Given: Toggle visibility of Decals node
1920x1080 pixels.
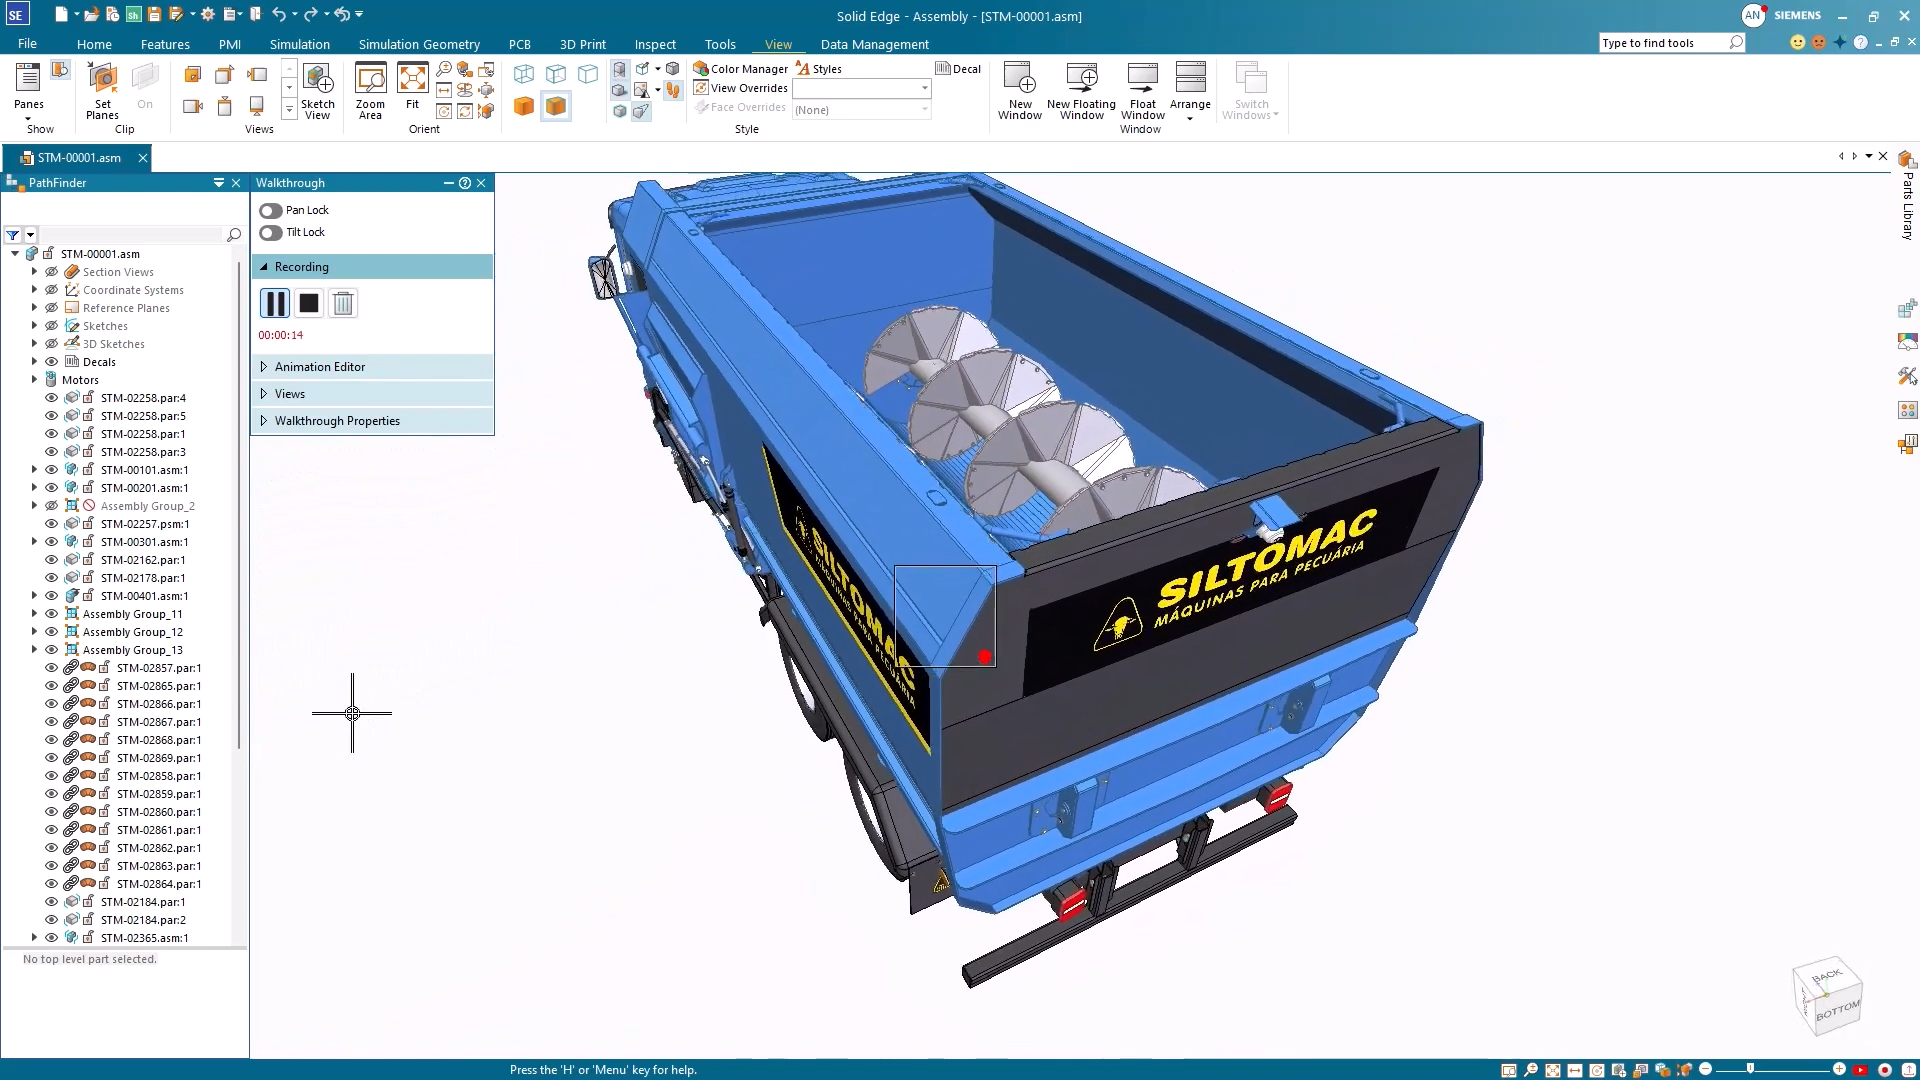Looking at the screenshot, I should [51, 362].
